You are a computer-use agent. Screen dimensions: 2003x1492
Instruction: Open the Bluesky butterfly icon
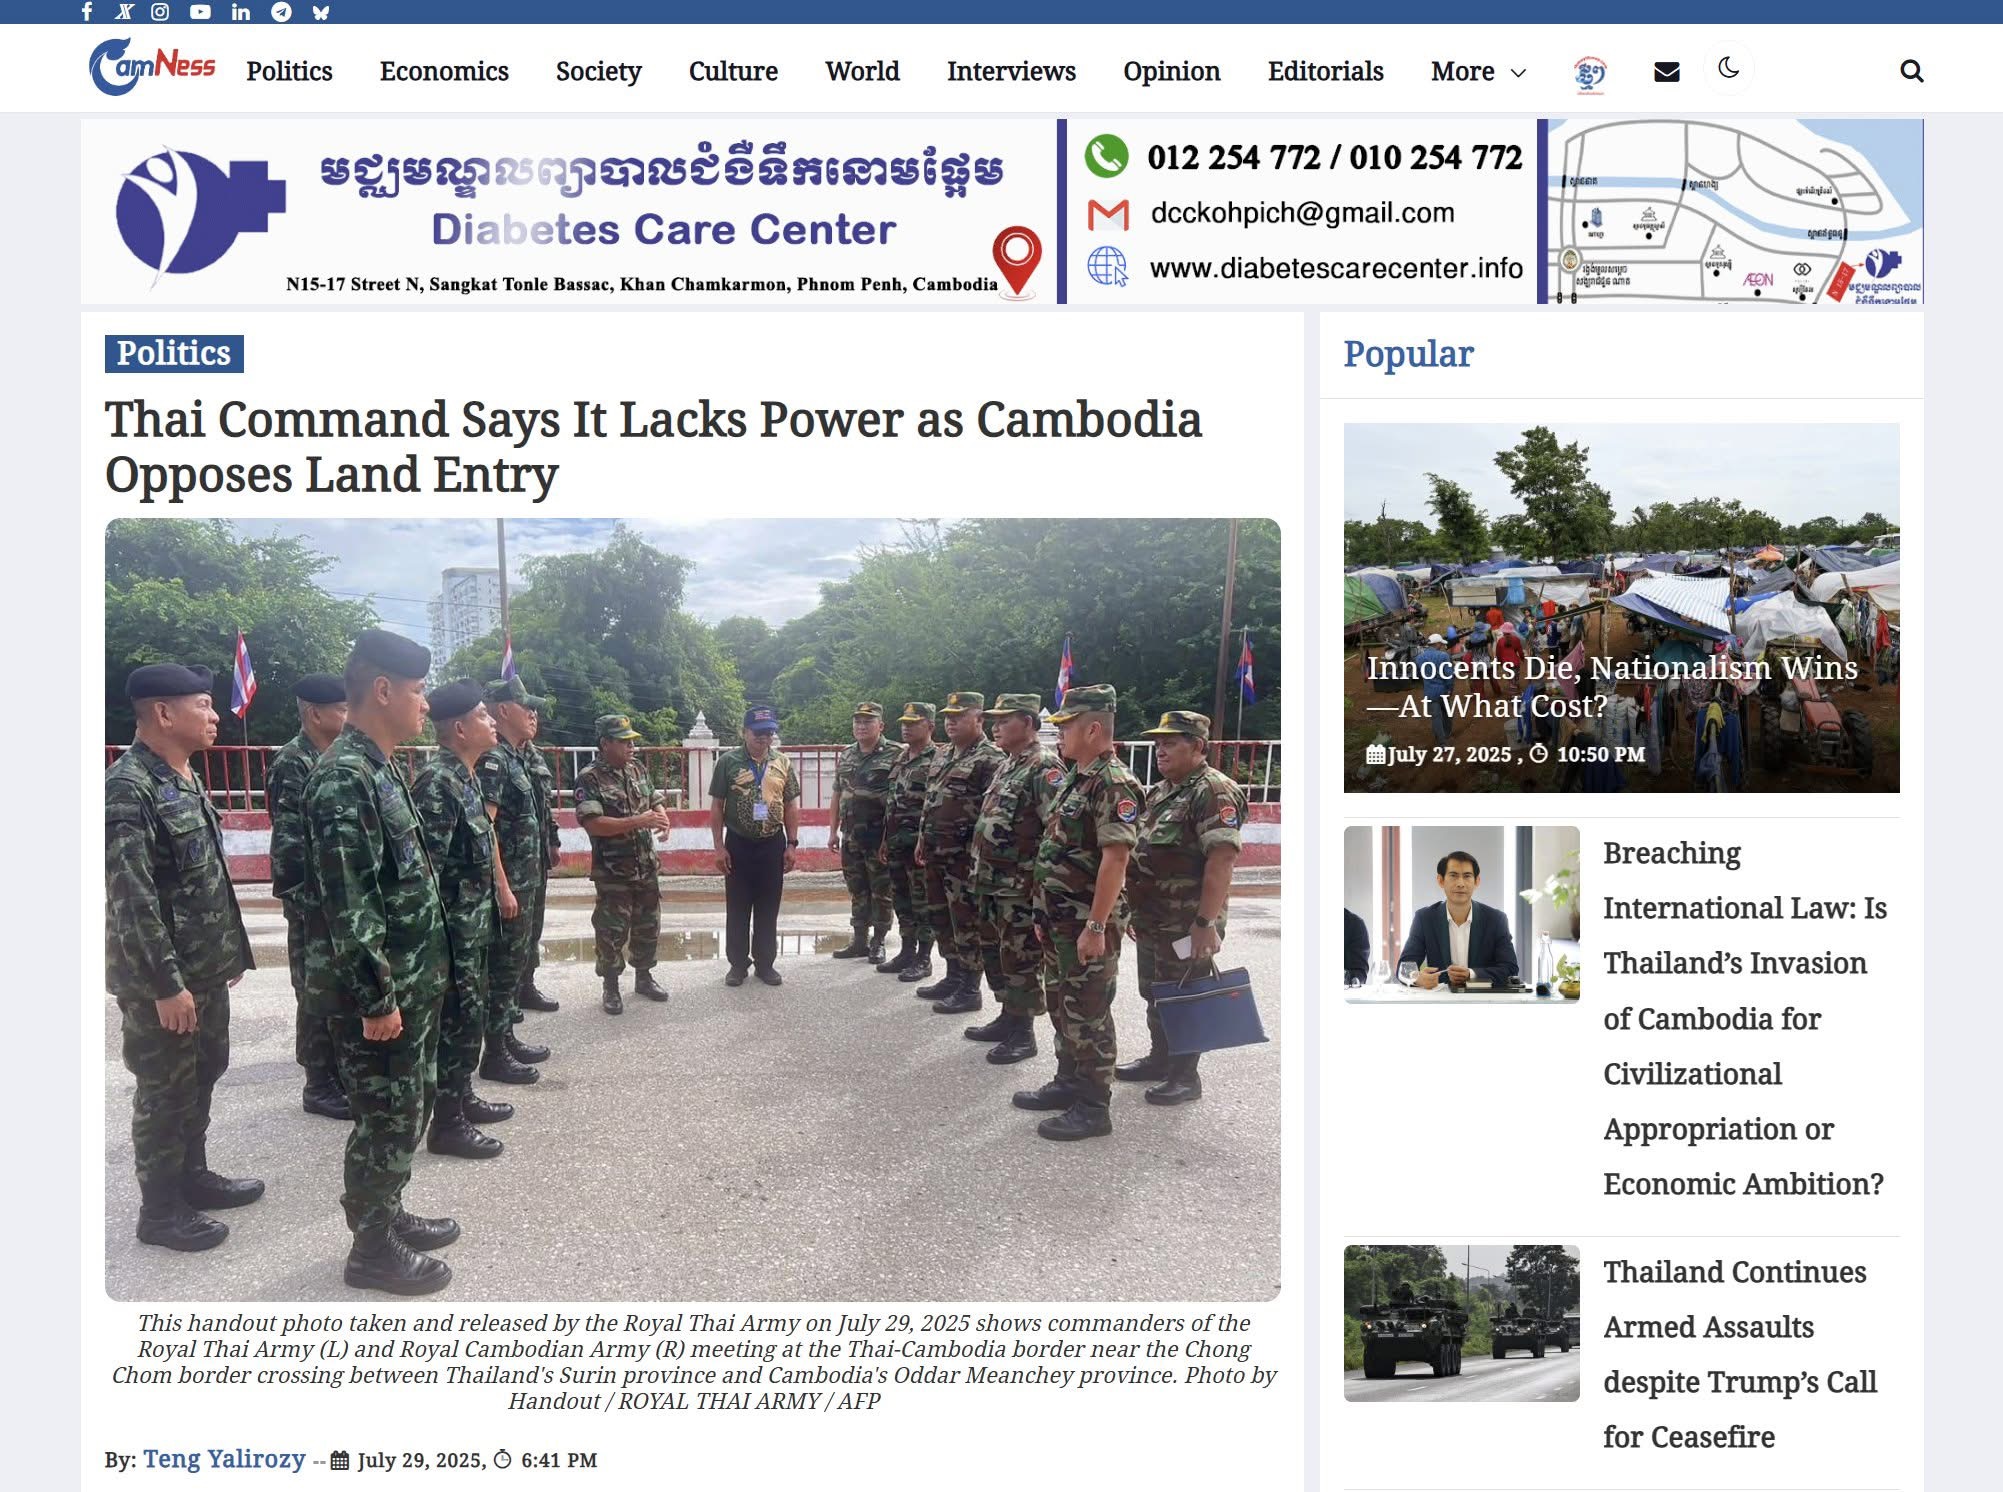pyautogui.click(x=321, y=12)
